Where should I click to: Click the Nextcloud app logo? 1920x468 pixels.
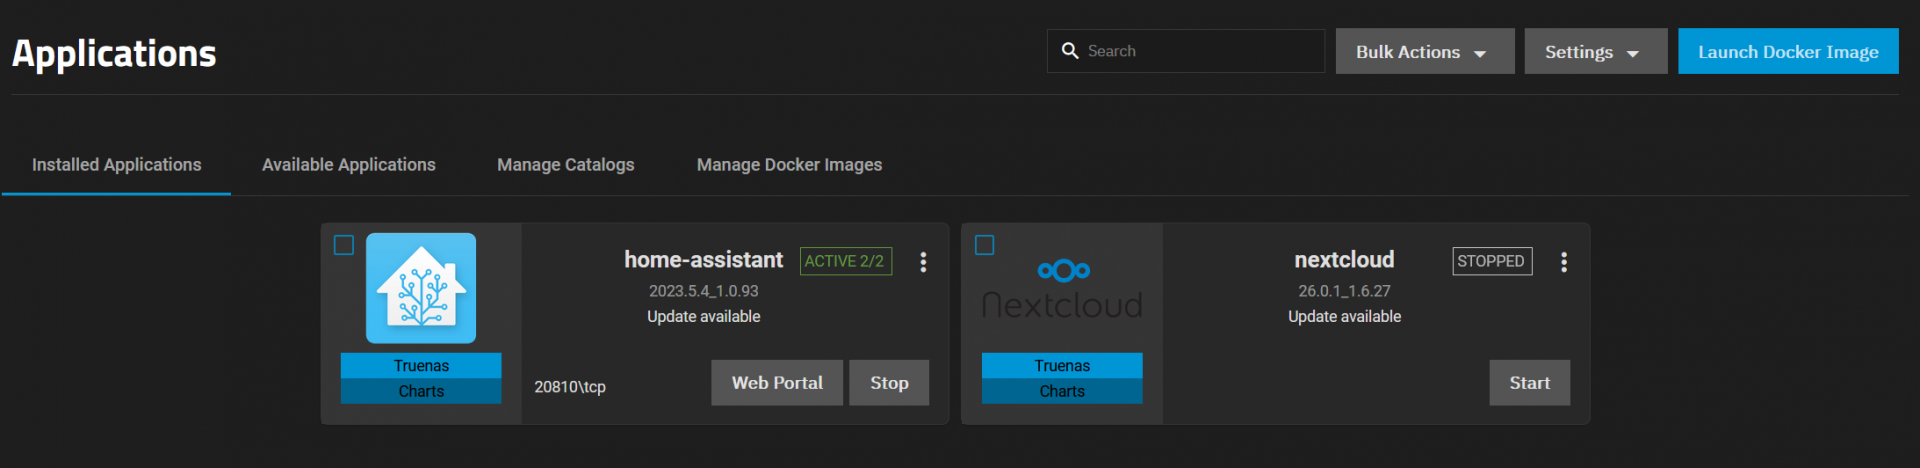click(1062, 288)
